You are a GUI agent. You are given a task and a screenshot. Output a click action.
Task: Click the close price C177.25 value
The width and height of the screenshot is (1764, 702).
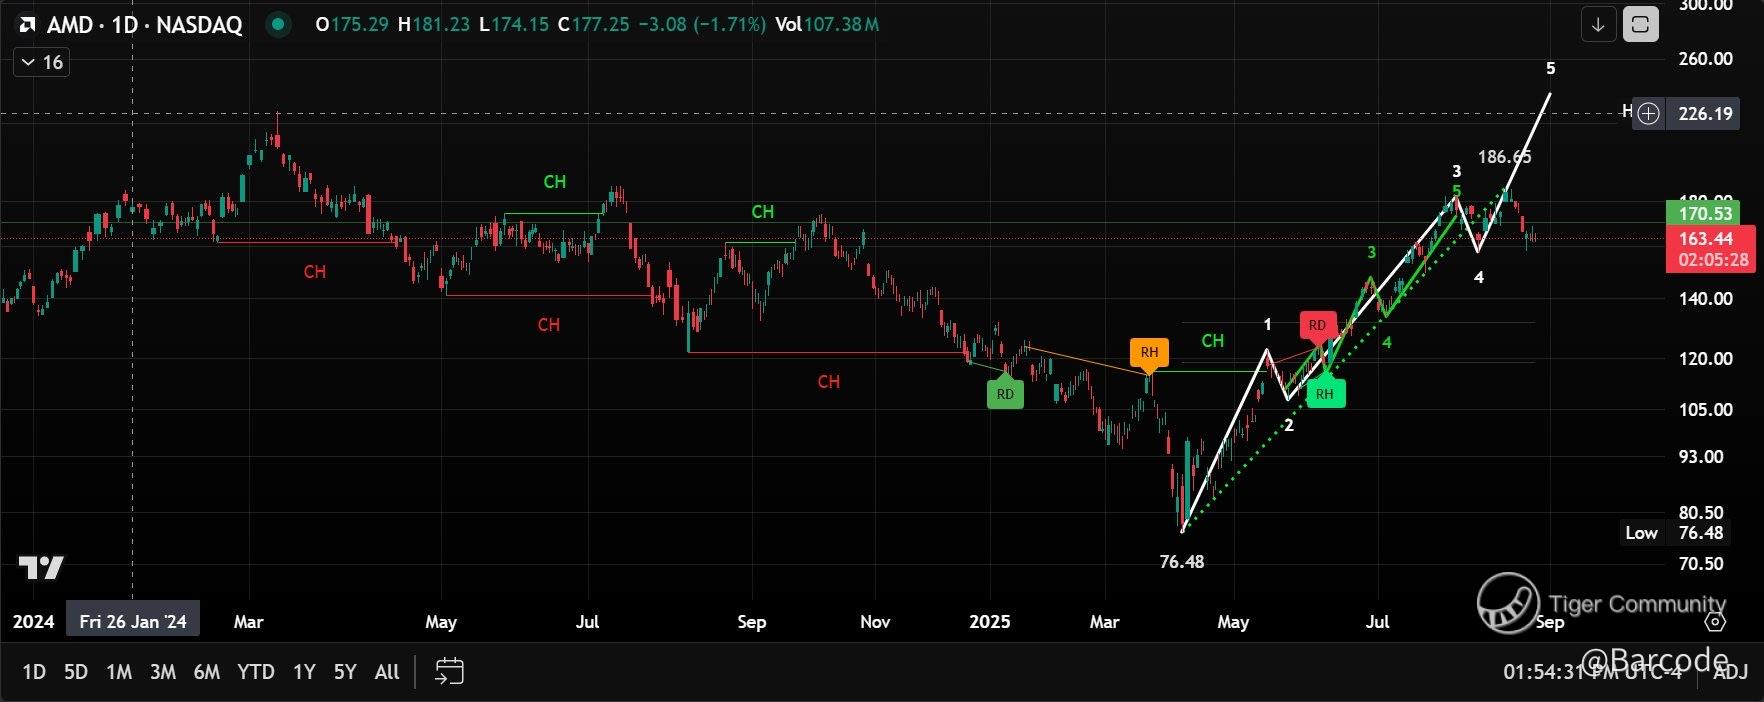pyautogui.click(x=594, y=24)
